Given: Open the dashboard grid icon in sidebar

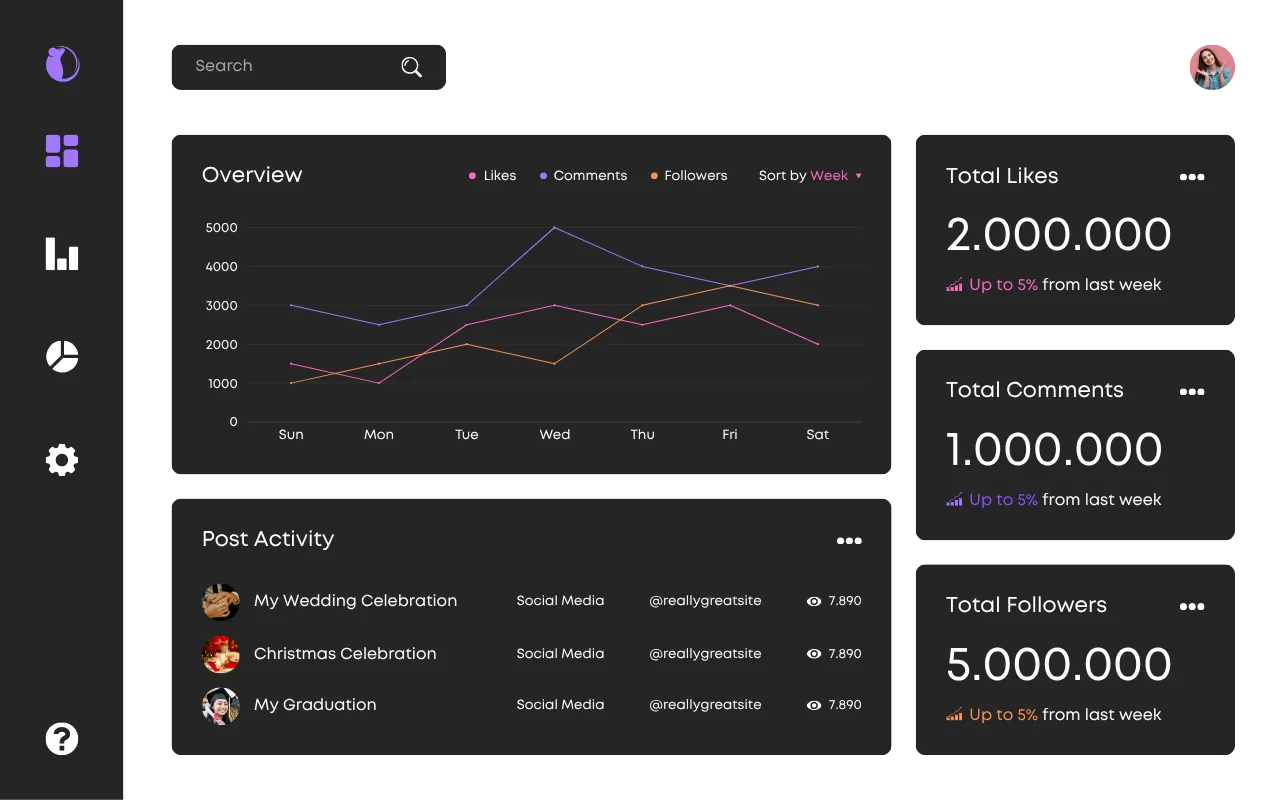Looking at the screenshot, I should pyautogui.click(x=62, y=151).
